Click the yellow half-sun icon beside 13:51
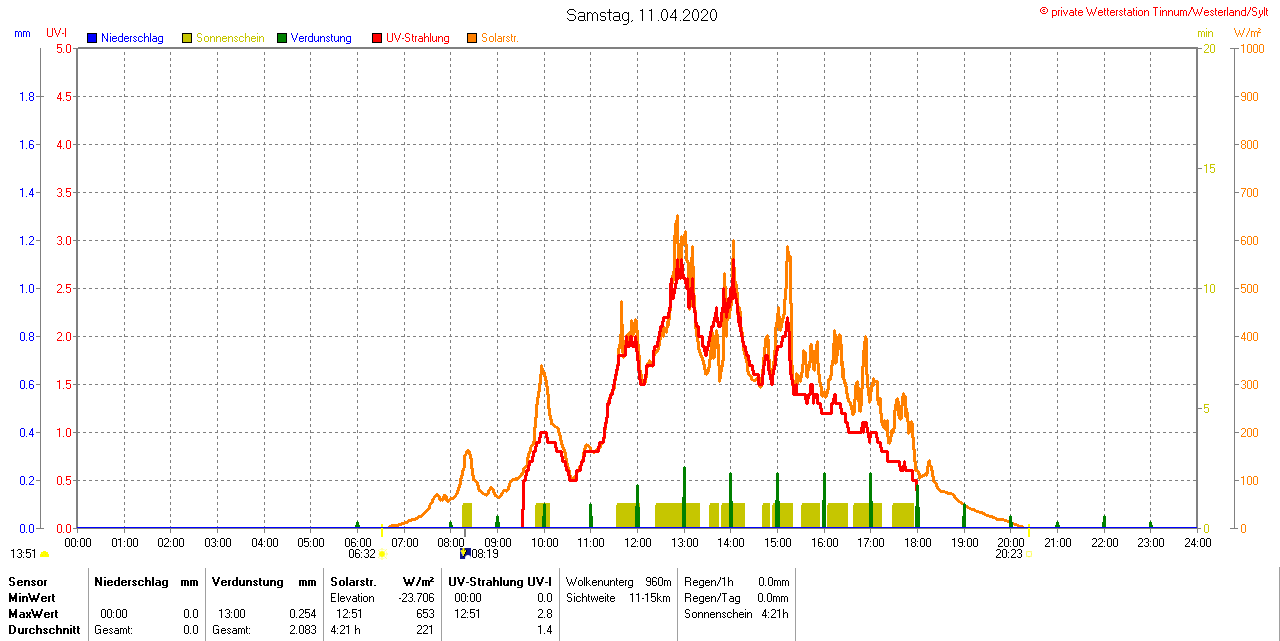1280x641 pixels. click(x=44, y=554)
